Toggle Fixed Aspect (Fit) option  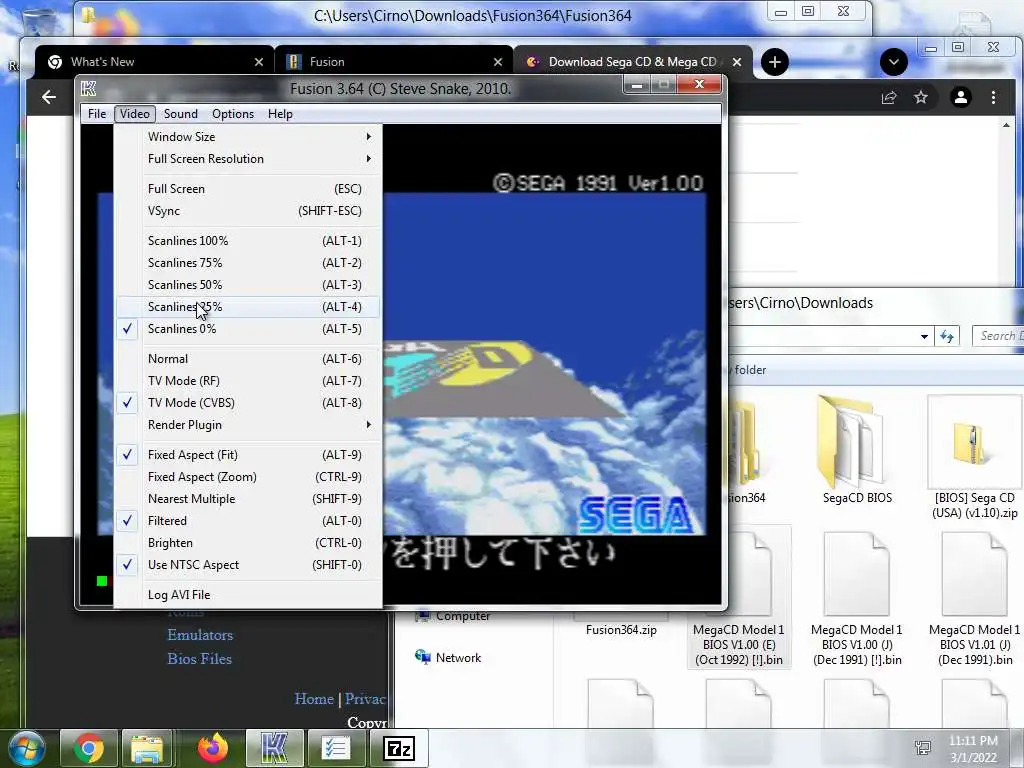248,455
